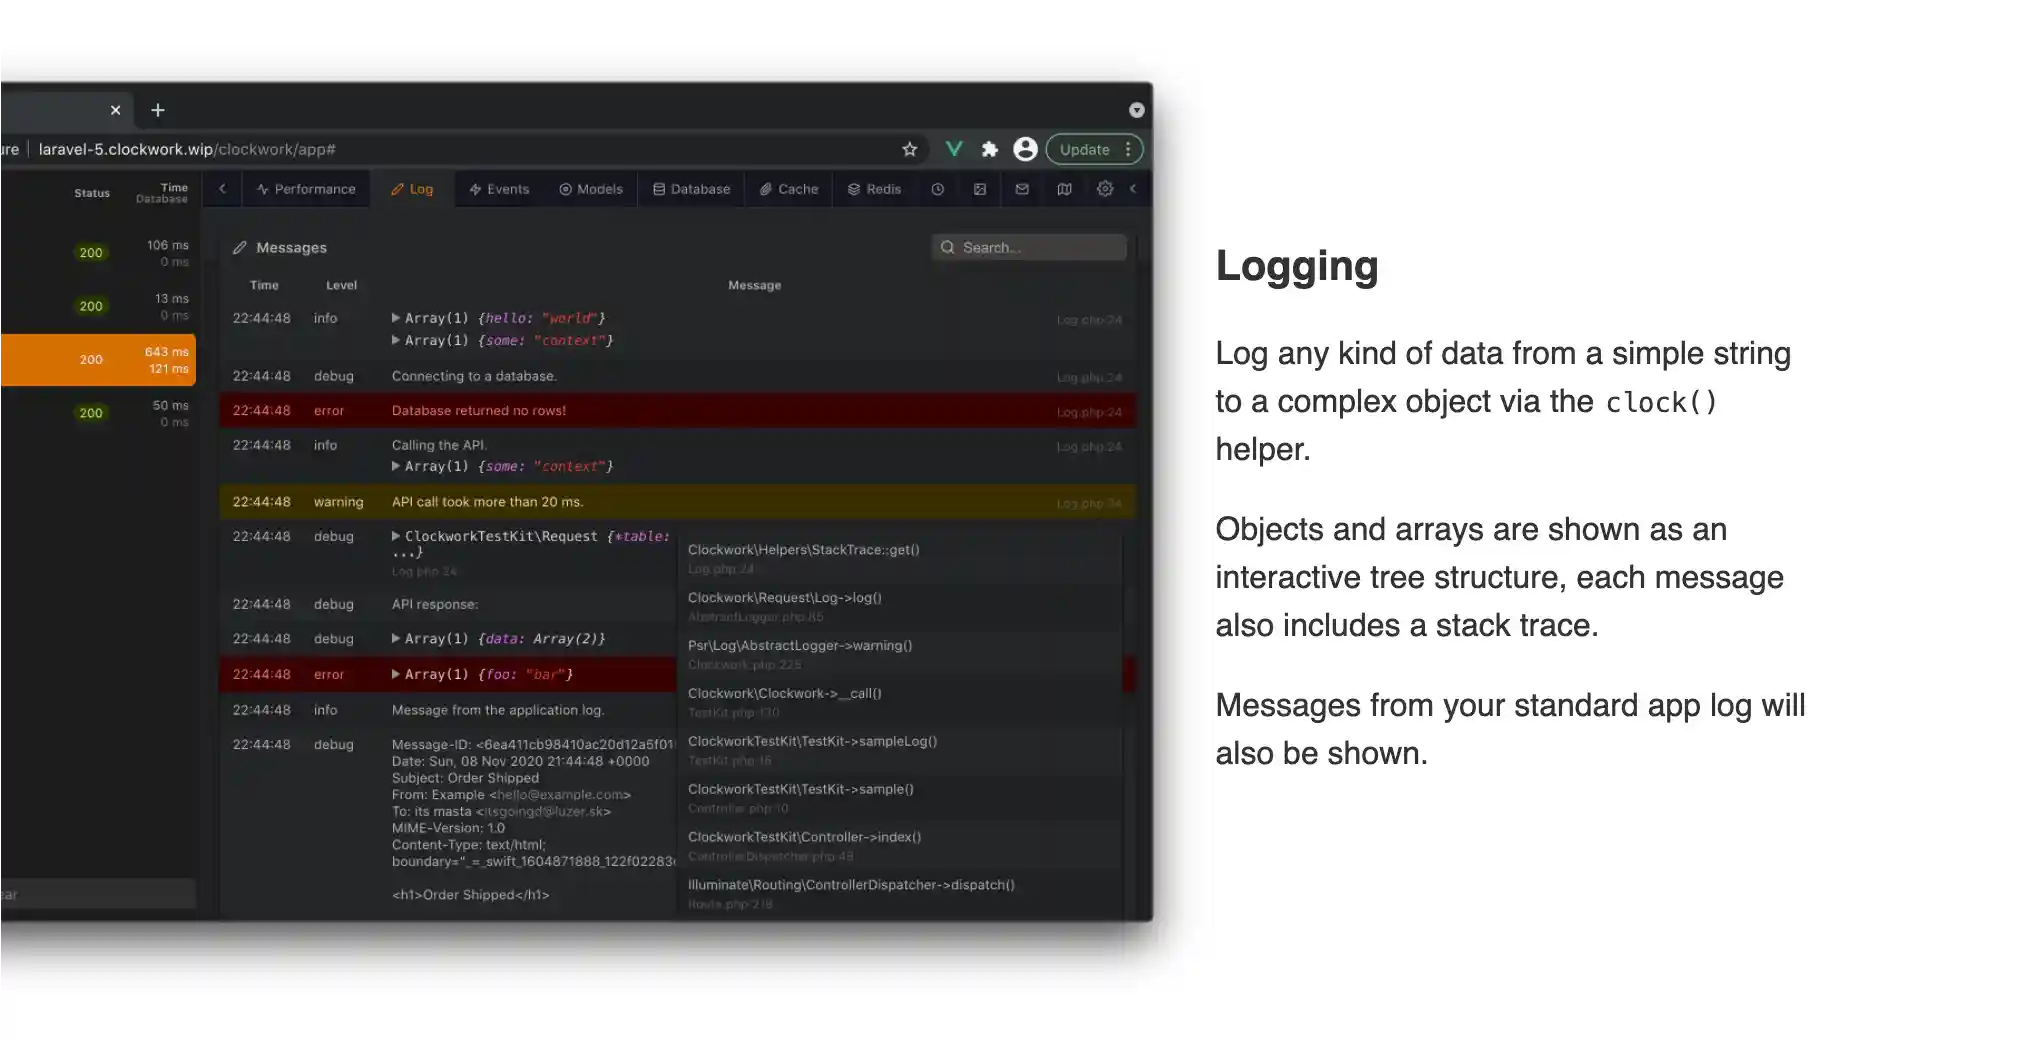Open the image icon tab in Clockwork toolbar
Viewport: 2017px width, 1040px height.
click(x=979, y=189)
